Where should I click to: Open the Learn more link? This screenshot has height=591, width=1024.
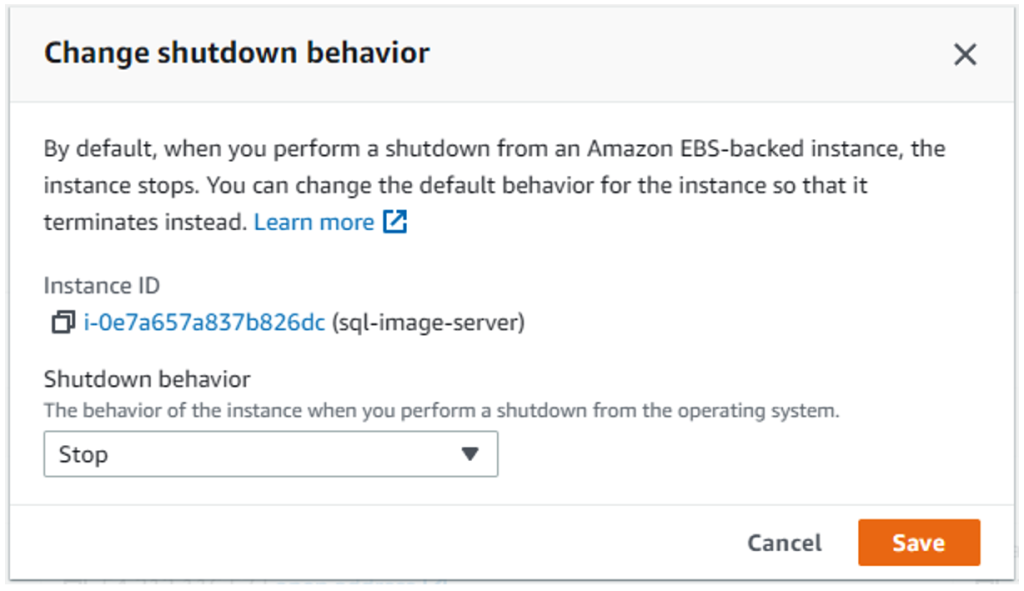click(x=313, y=222)
